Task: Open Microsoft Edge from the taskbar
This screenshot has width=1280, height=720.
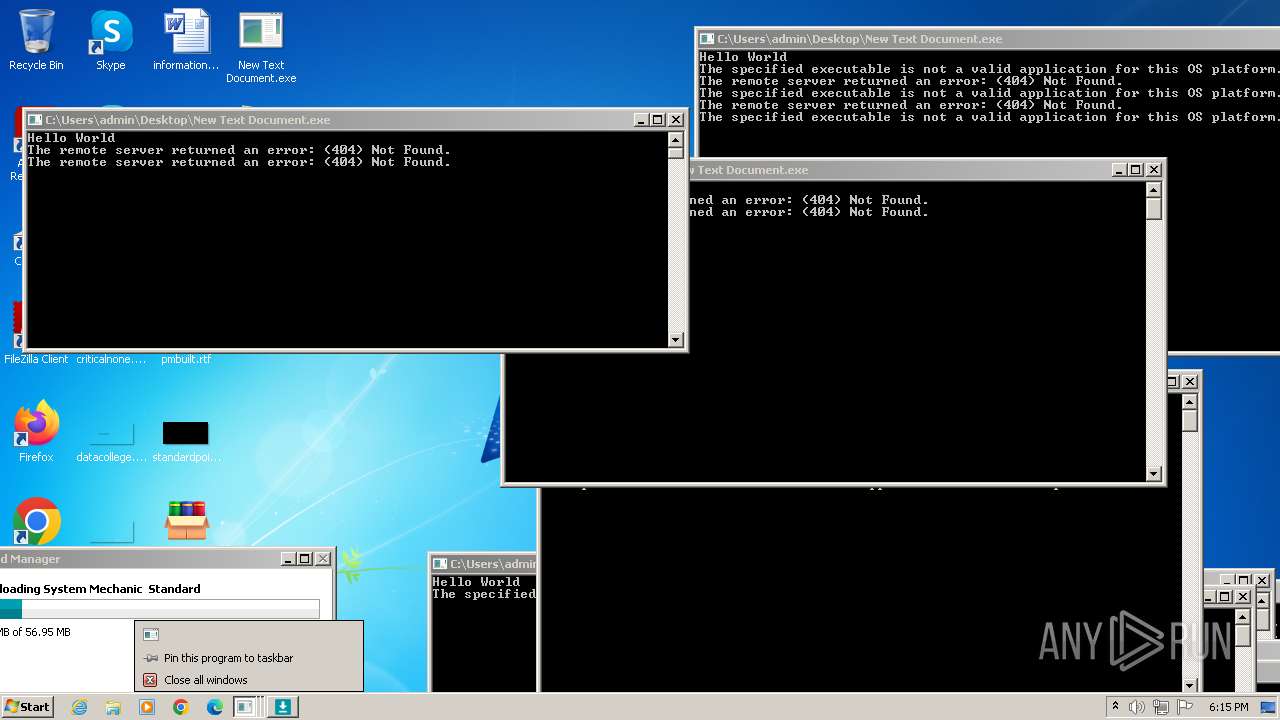Action: pyautogui.click(x=215, y=707)
